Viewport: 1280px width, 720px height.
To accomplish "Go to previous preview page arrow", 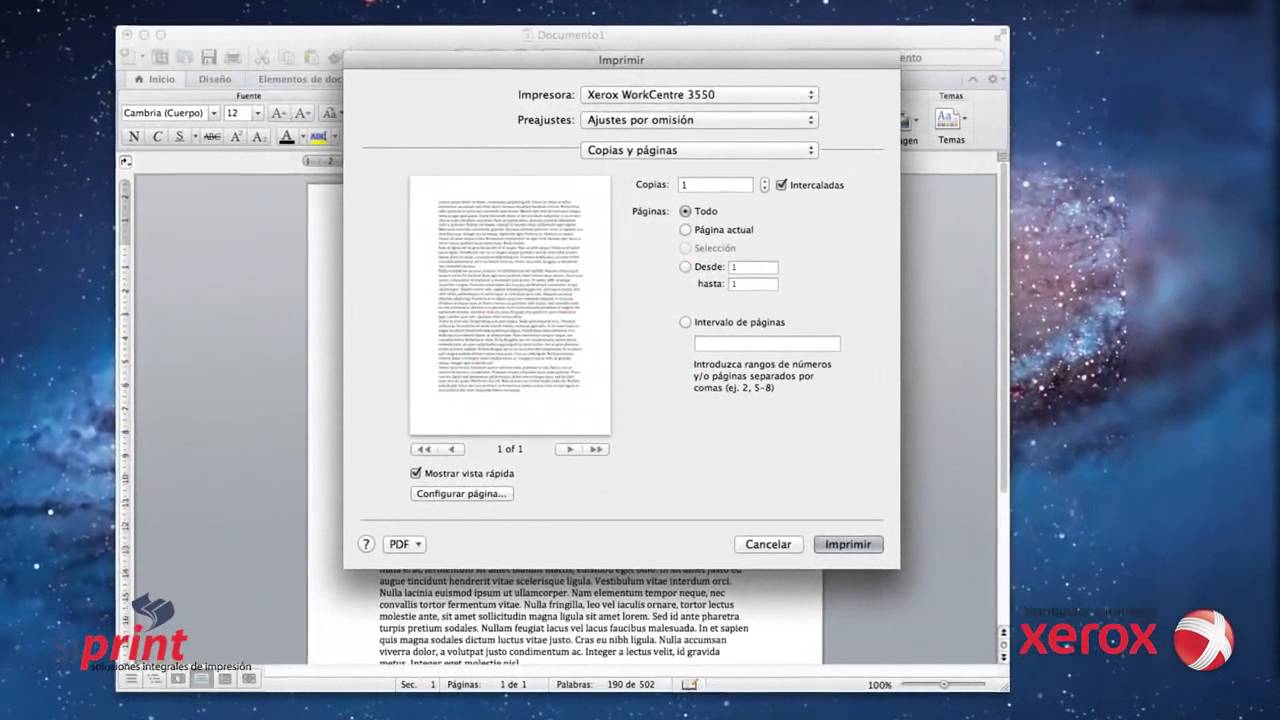I will (452, 449).
